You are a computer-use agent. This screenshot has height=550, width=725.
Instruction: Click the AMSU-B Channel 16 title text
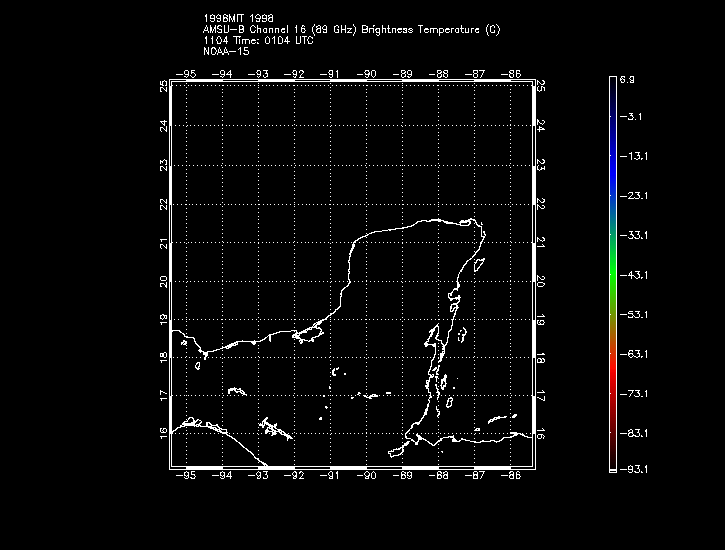351,30
